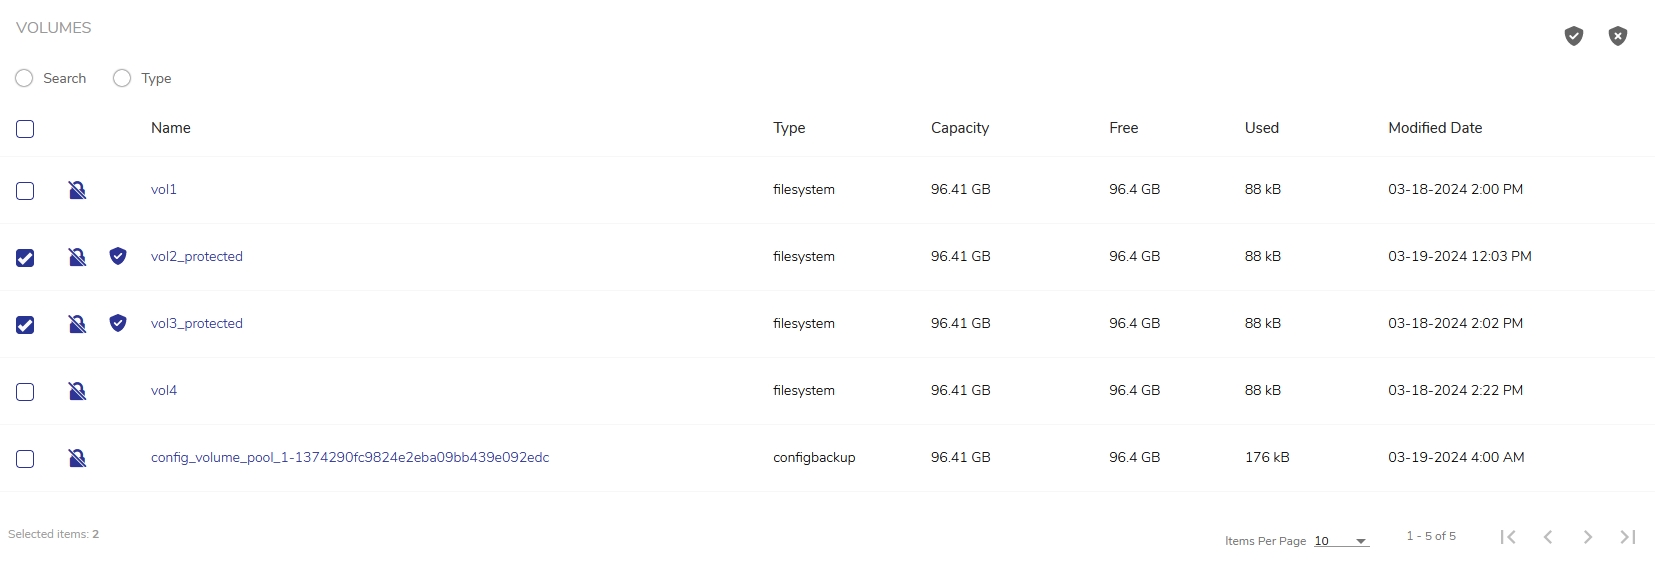Uncheck the vol2_protected row checkbox
This screenshot has height=561, width=1655.
25,258
